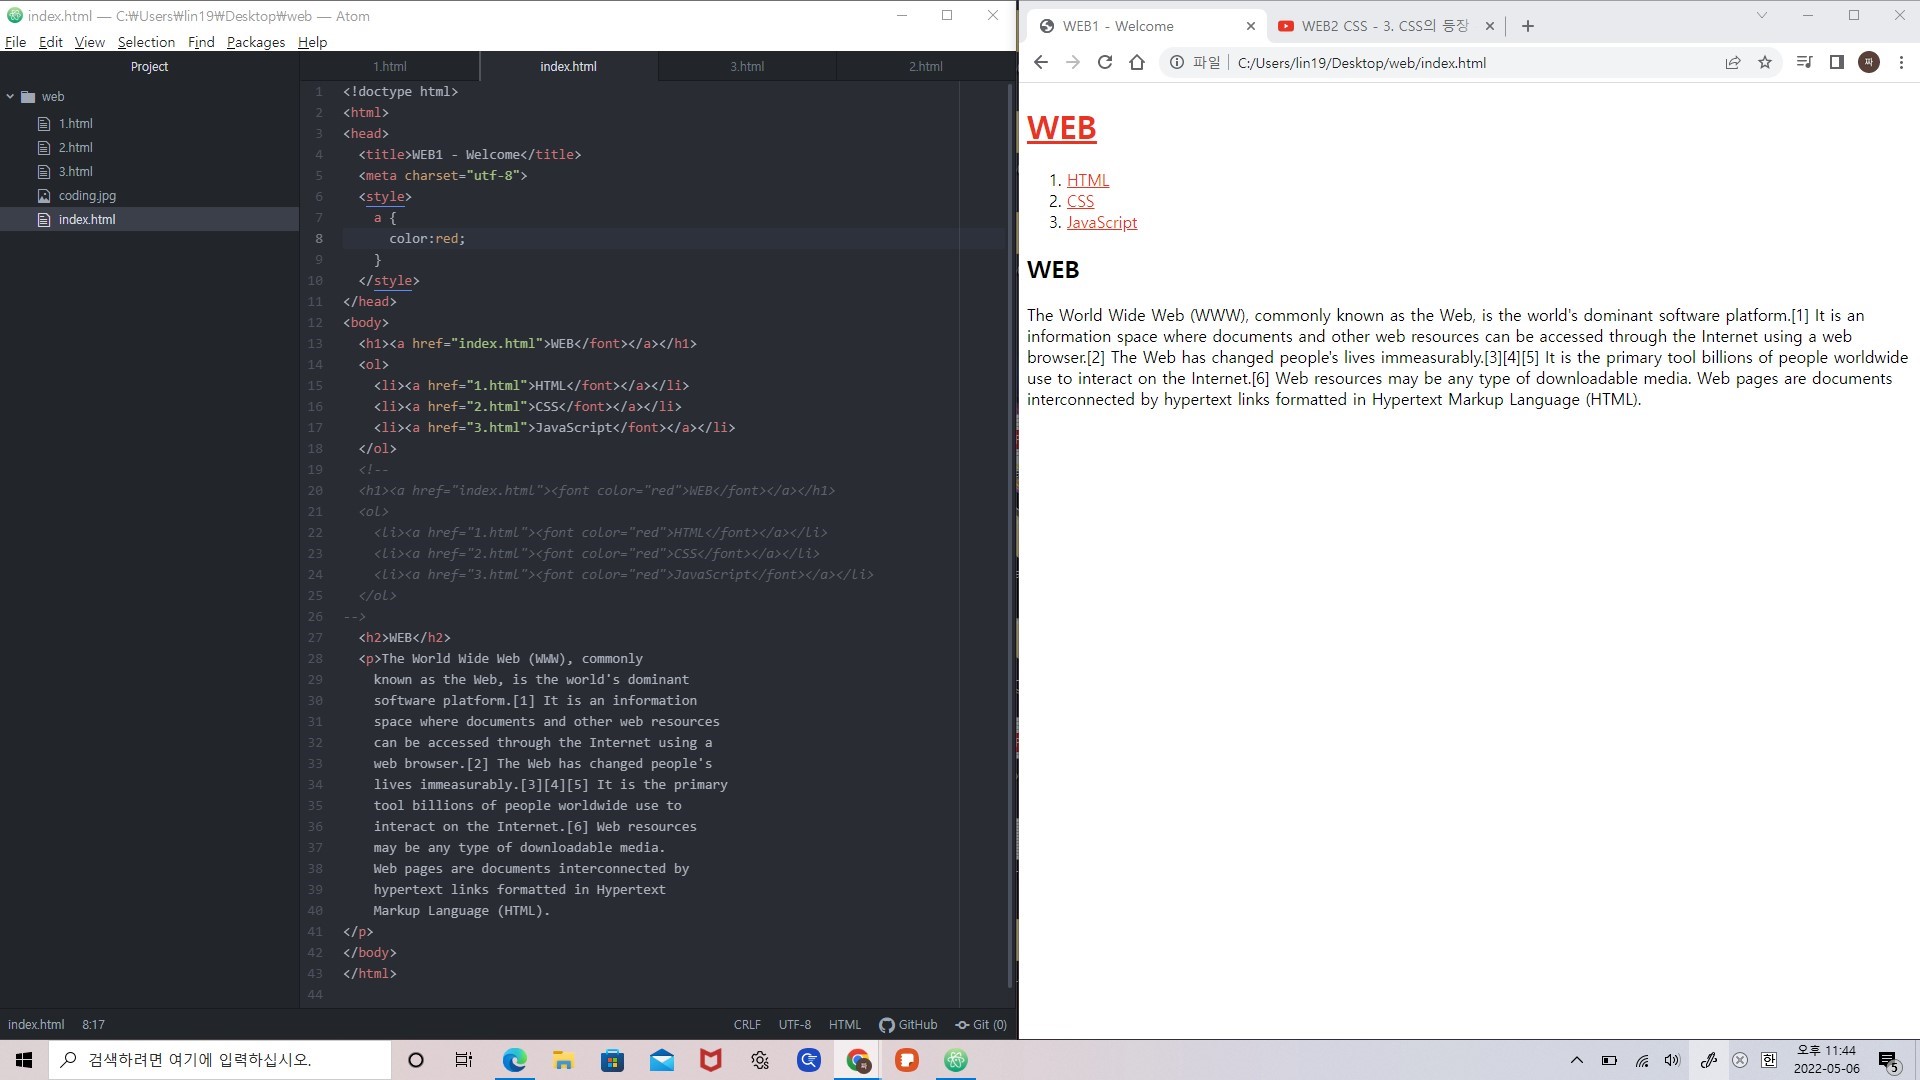
Task: Open Chrome's three-dot menu
Action: [1901, 62]
